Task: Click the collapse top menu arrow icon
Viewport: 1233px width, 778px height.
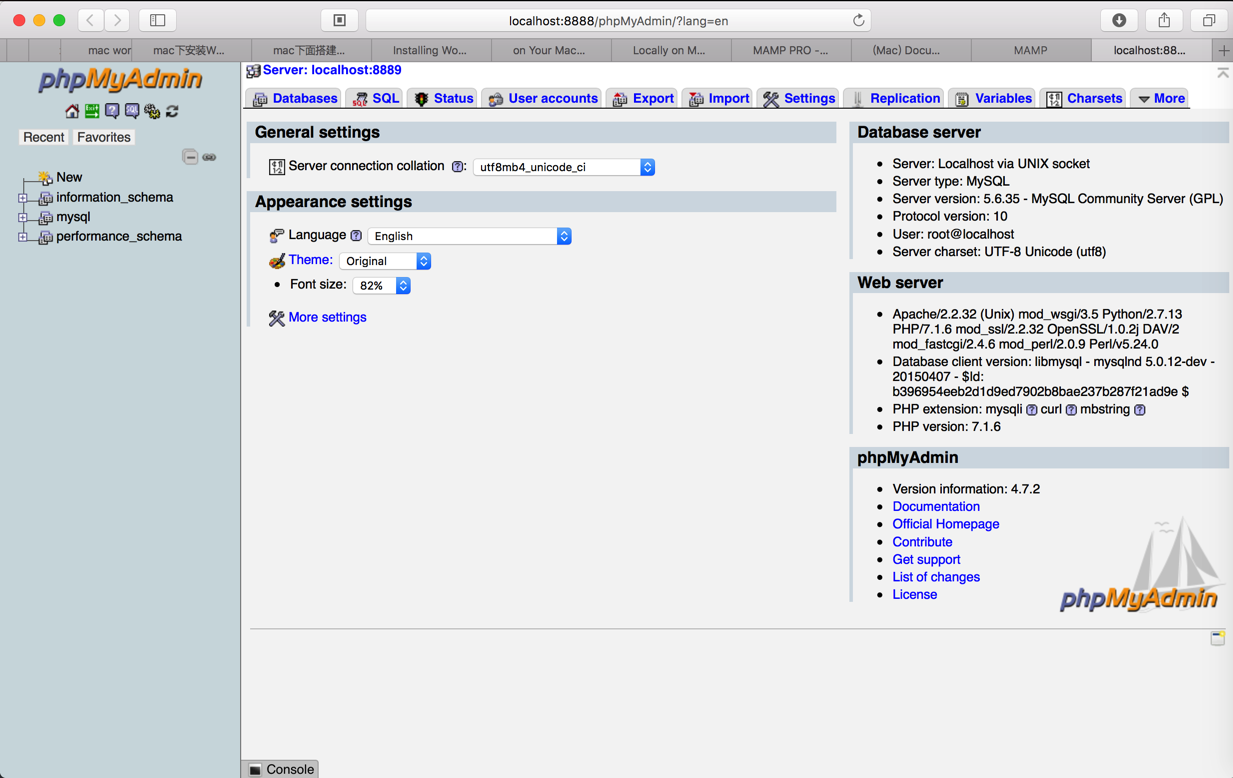Action: [x=1223, y=73]
